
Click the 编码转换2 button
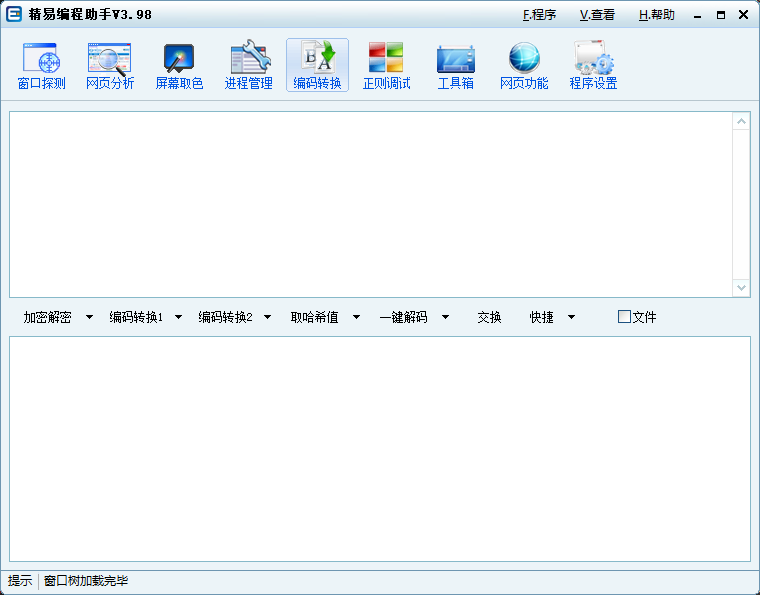tap(225, 317)
